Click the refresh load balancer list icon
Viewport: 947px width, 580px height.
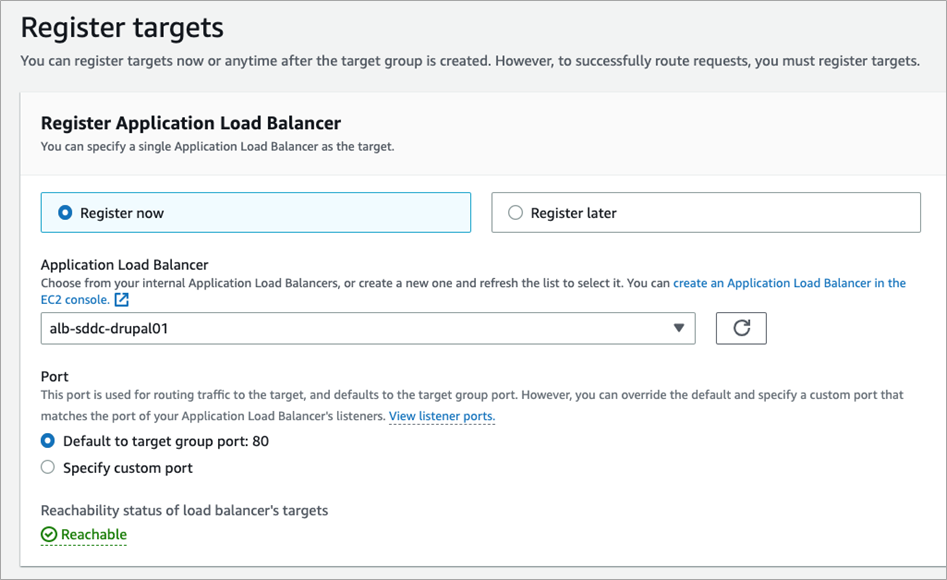pyautogui.click(x=741, y=328)
